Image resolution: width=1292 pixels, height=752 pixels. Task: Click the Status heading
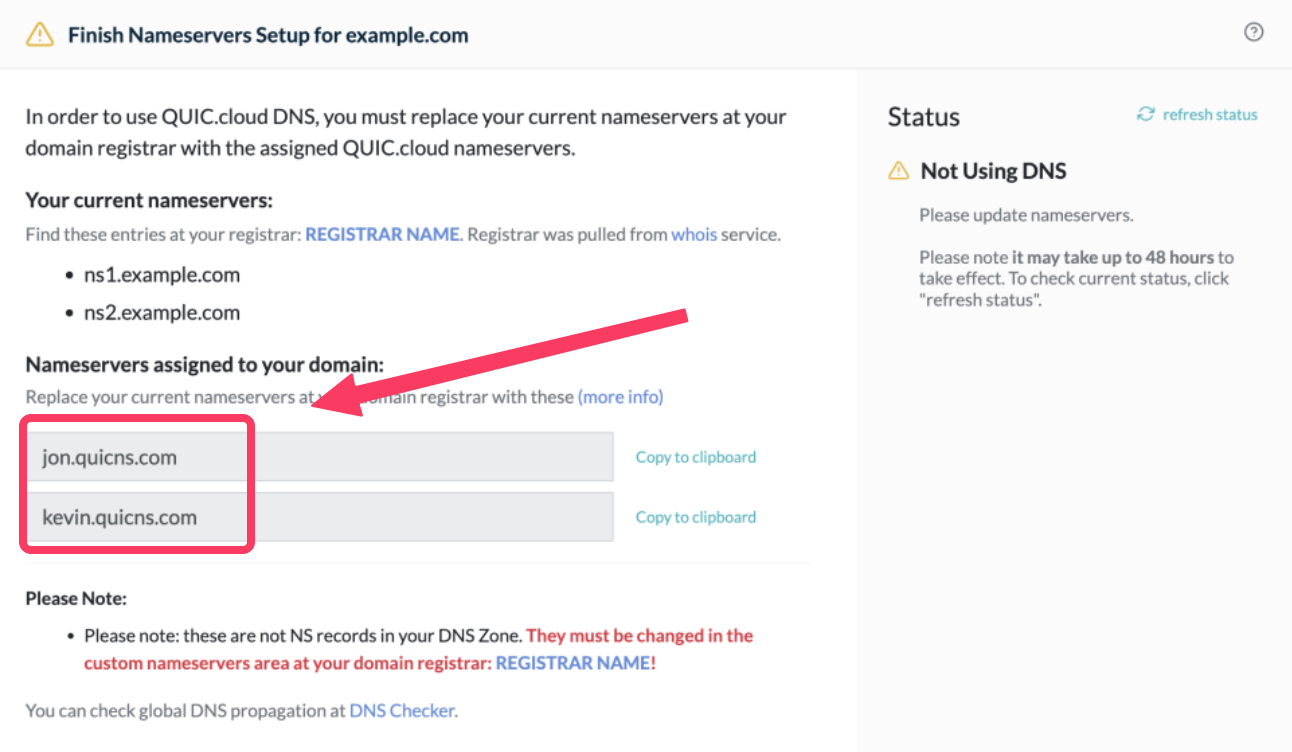point(924,117)
